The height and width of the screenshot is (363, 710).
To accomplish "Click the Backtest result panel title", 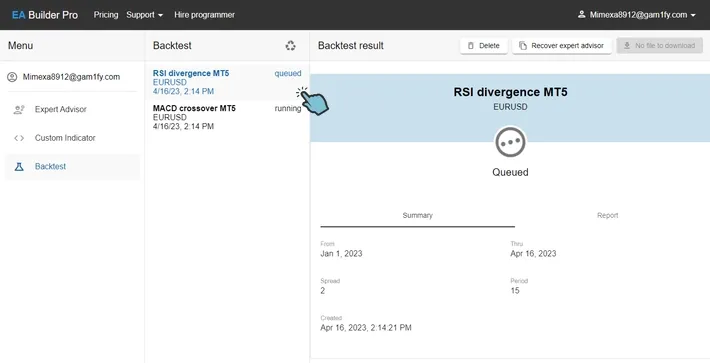I will click(x=351, y=46).
